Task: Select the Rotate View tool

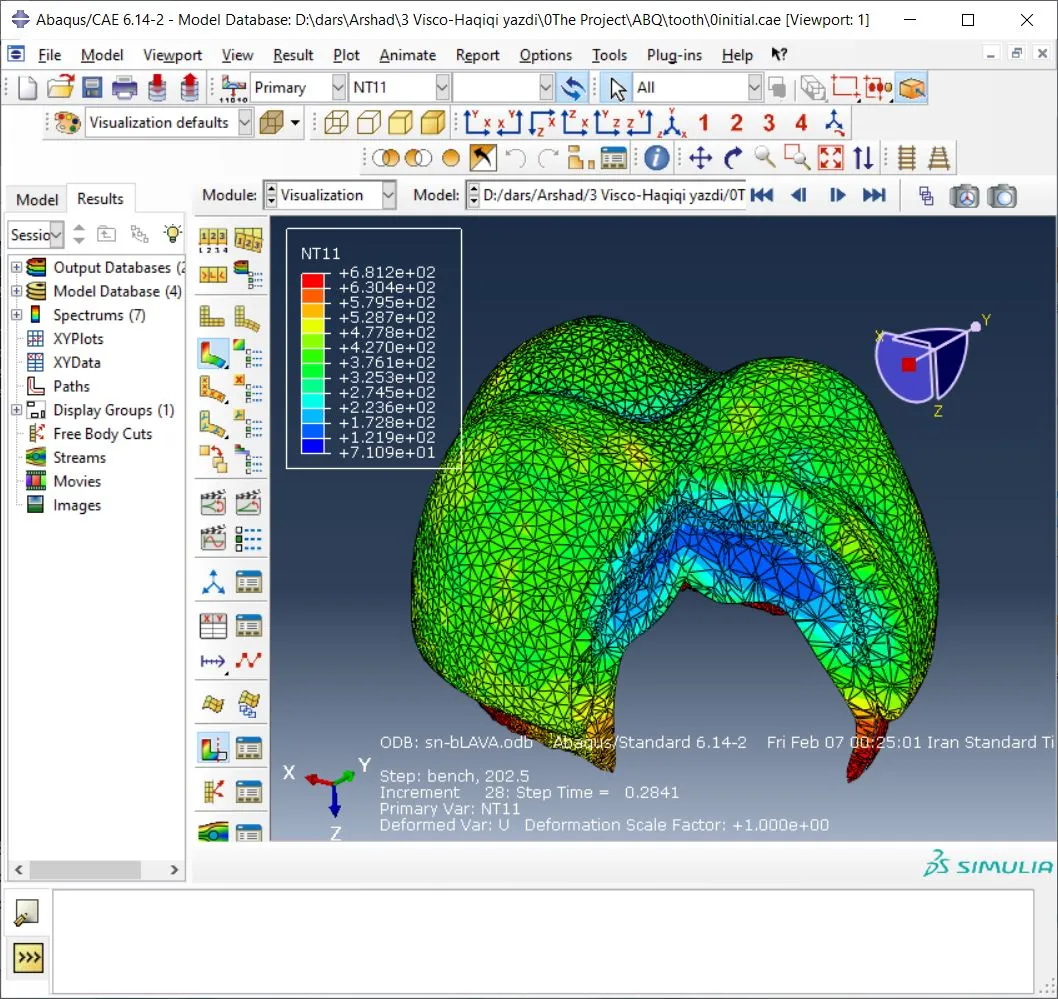Action: tap(733, 158)
